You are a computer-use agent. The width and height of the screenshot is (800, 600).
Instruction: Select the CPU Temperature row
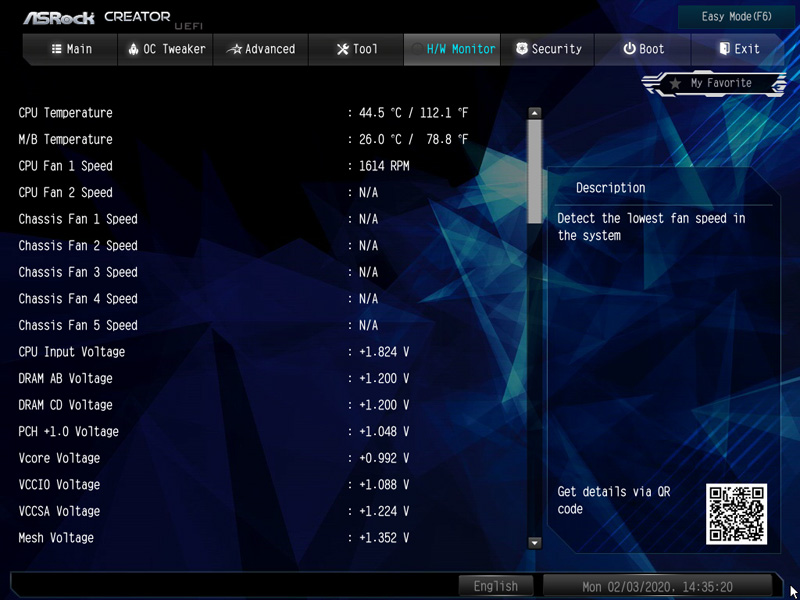tap(243, 113)
